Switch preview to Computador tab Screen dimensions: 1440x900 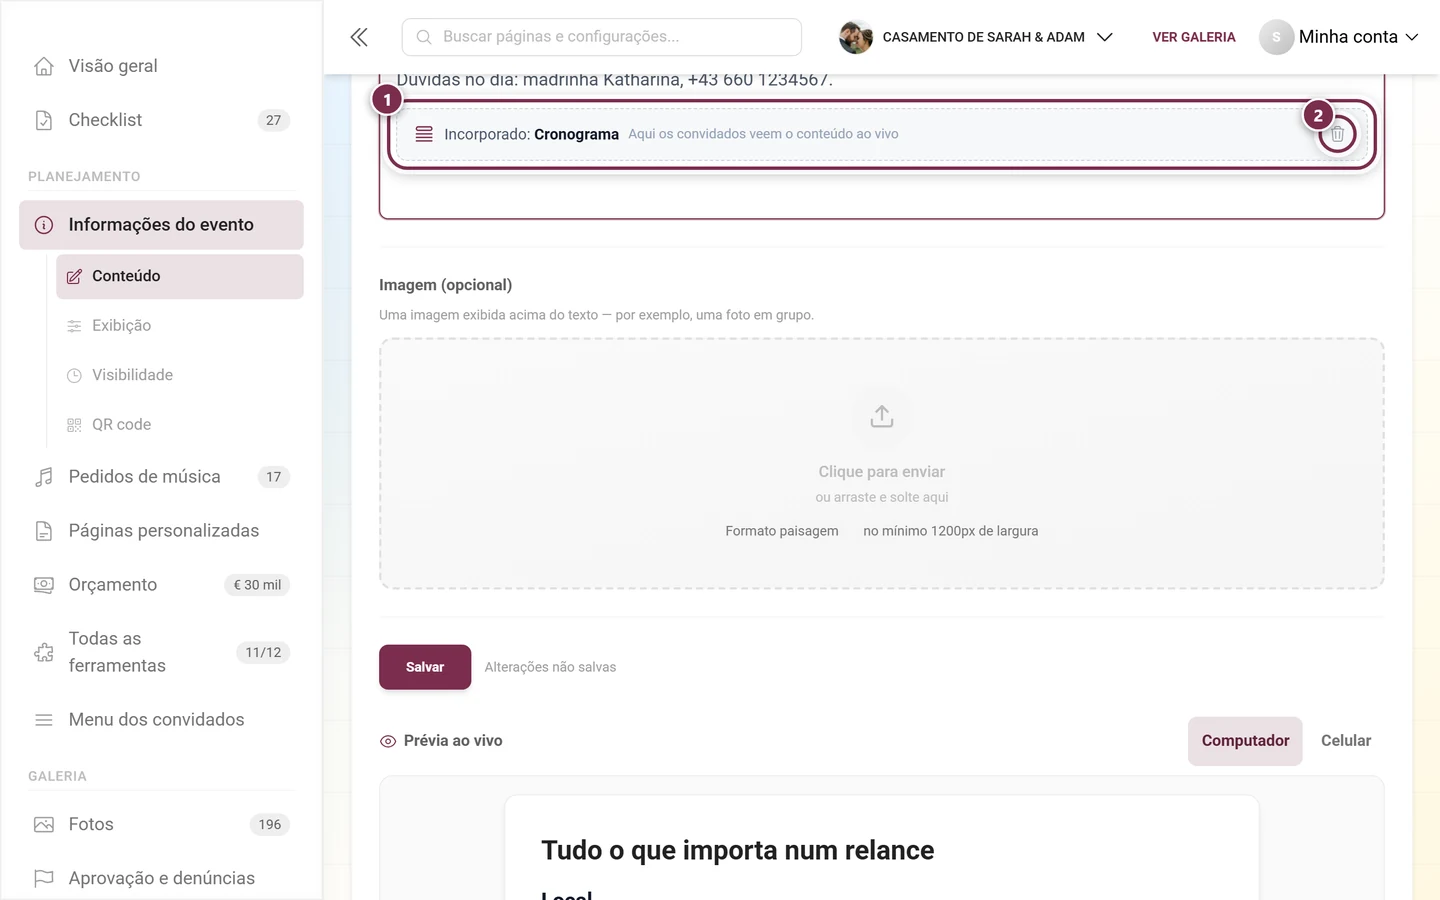1245,741
